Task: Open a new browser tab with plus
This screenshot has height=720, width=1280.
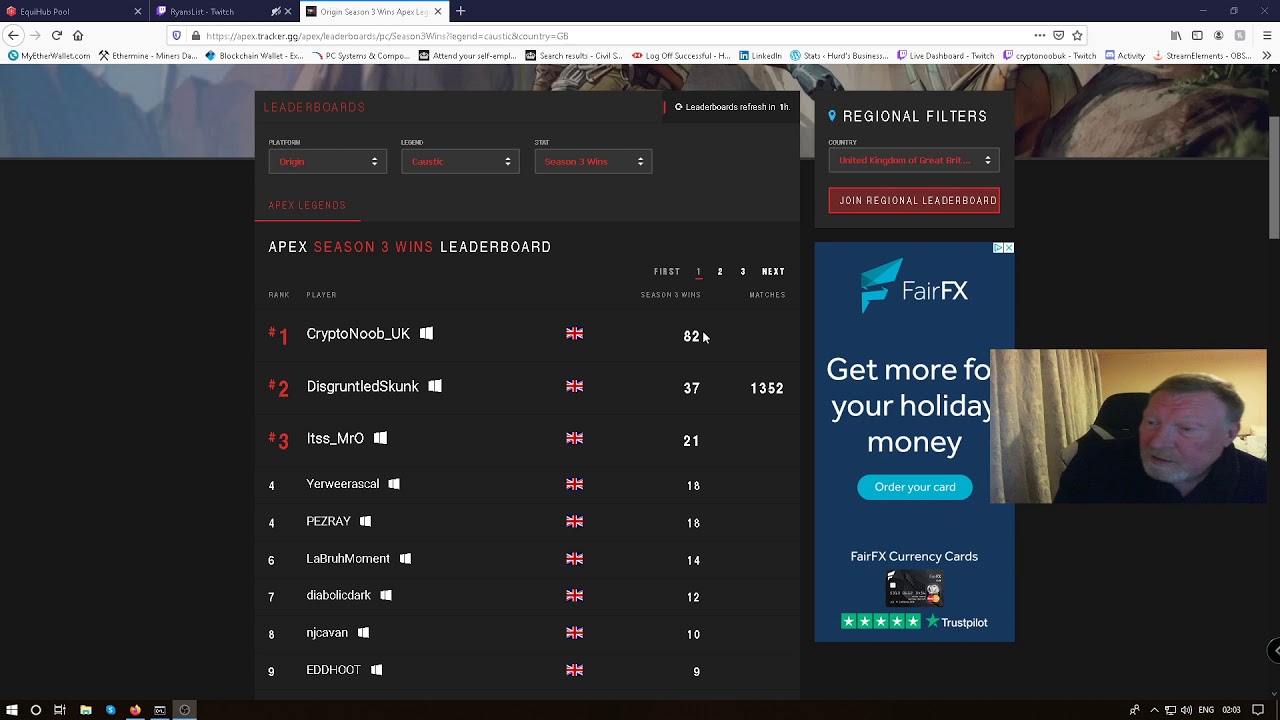Action: (461, 11)
